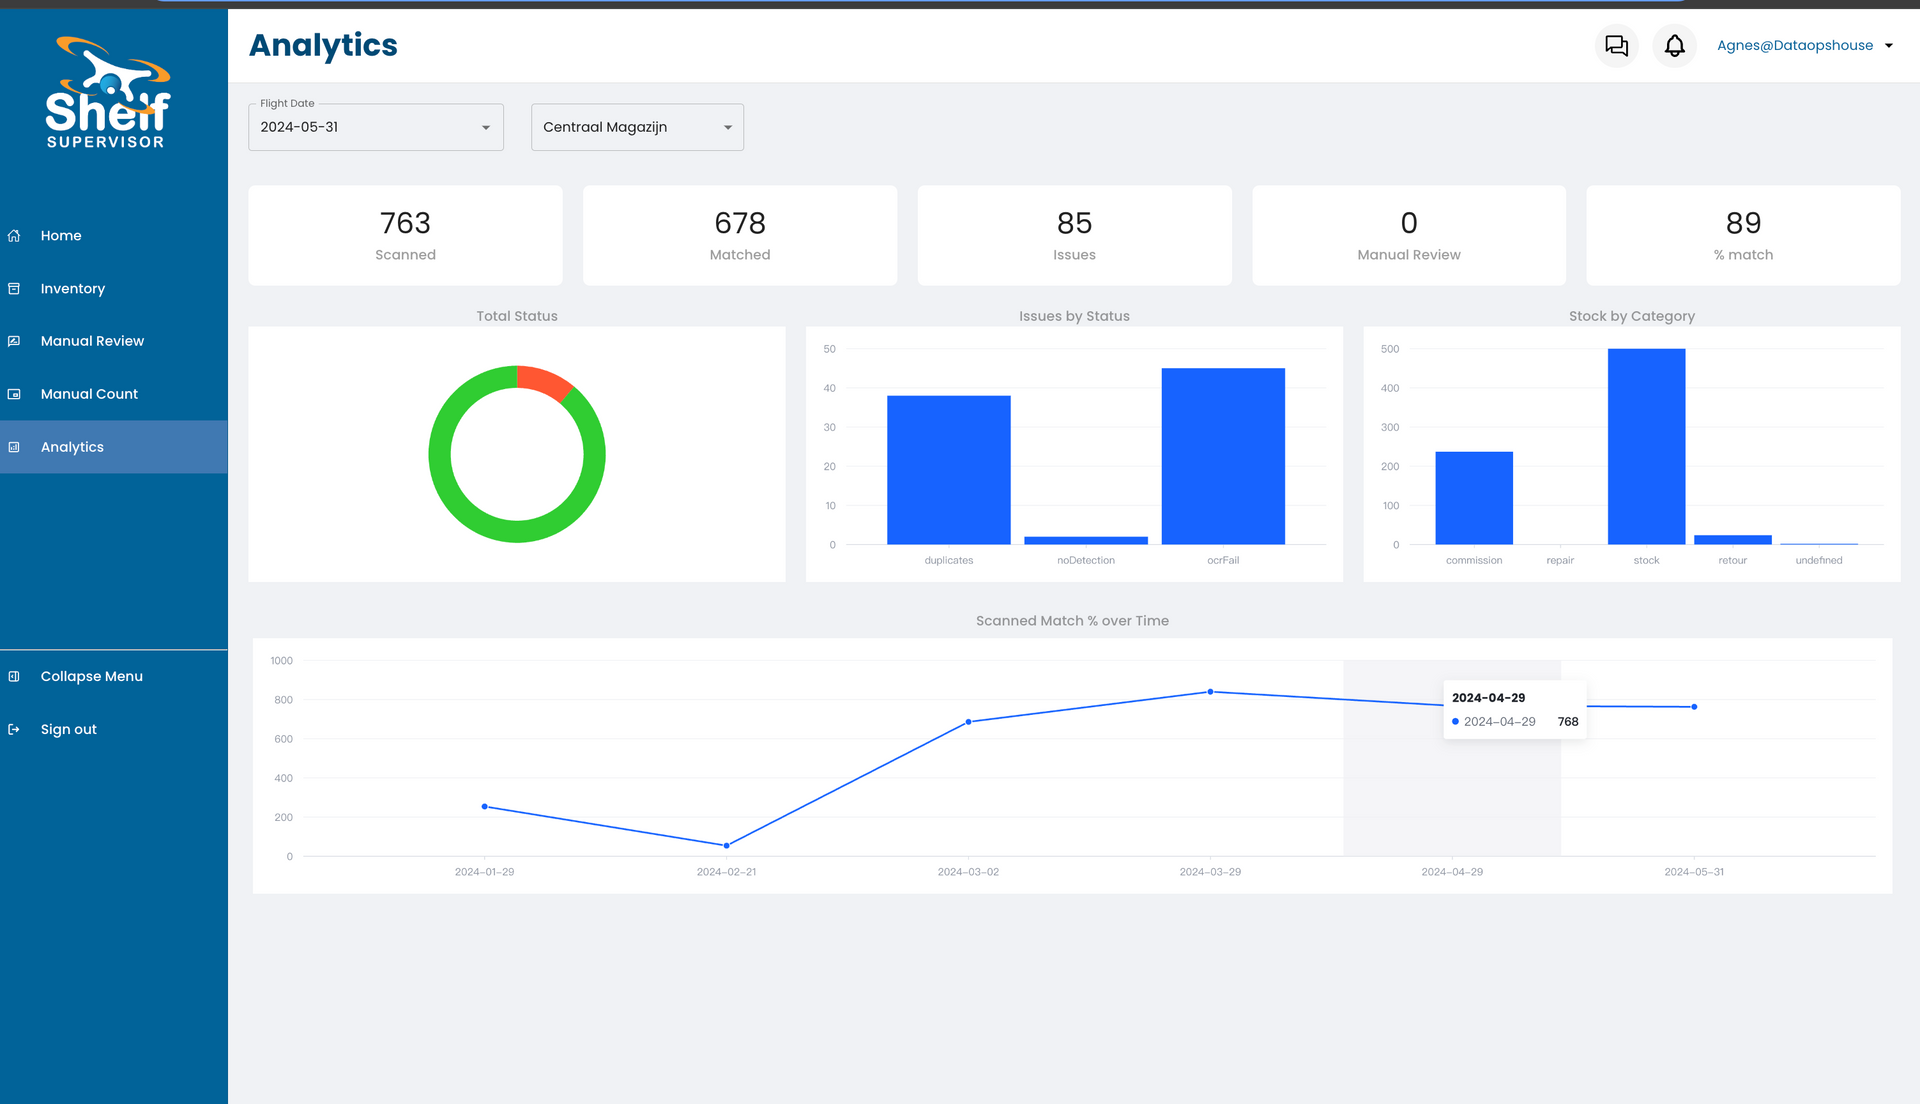Click the notifications bell icon
The width and height of the screenshot is (1920, 1104).
click(x=1674, y=46)
